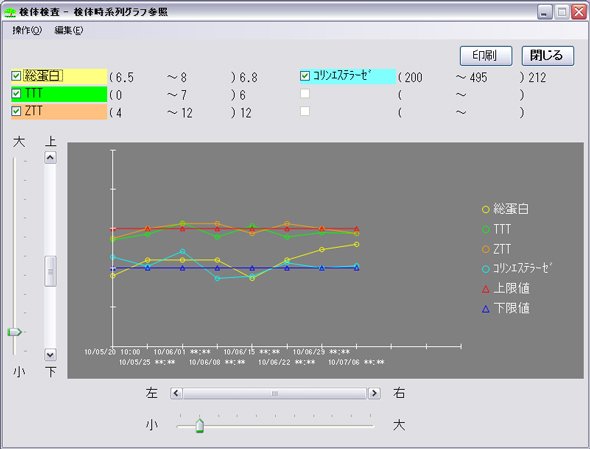Click the 下限値 blue triangle legend marker
This screenshot has width=590, height=449.
[x=486, y=309]
